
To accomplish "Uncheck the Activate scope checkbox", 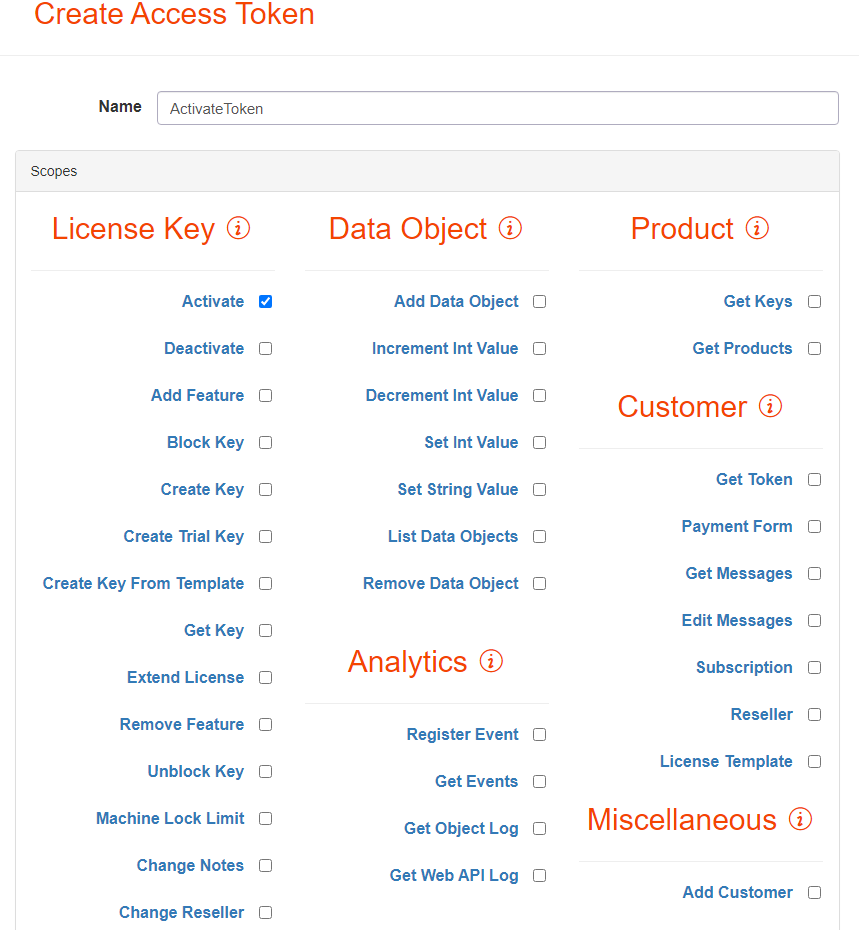I will click(x=266, y=301).
